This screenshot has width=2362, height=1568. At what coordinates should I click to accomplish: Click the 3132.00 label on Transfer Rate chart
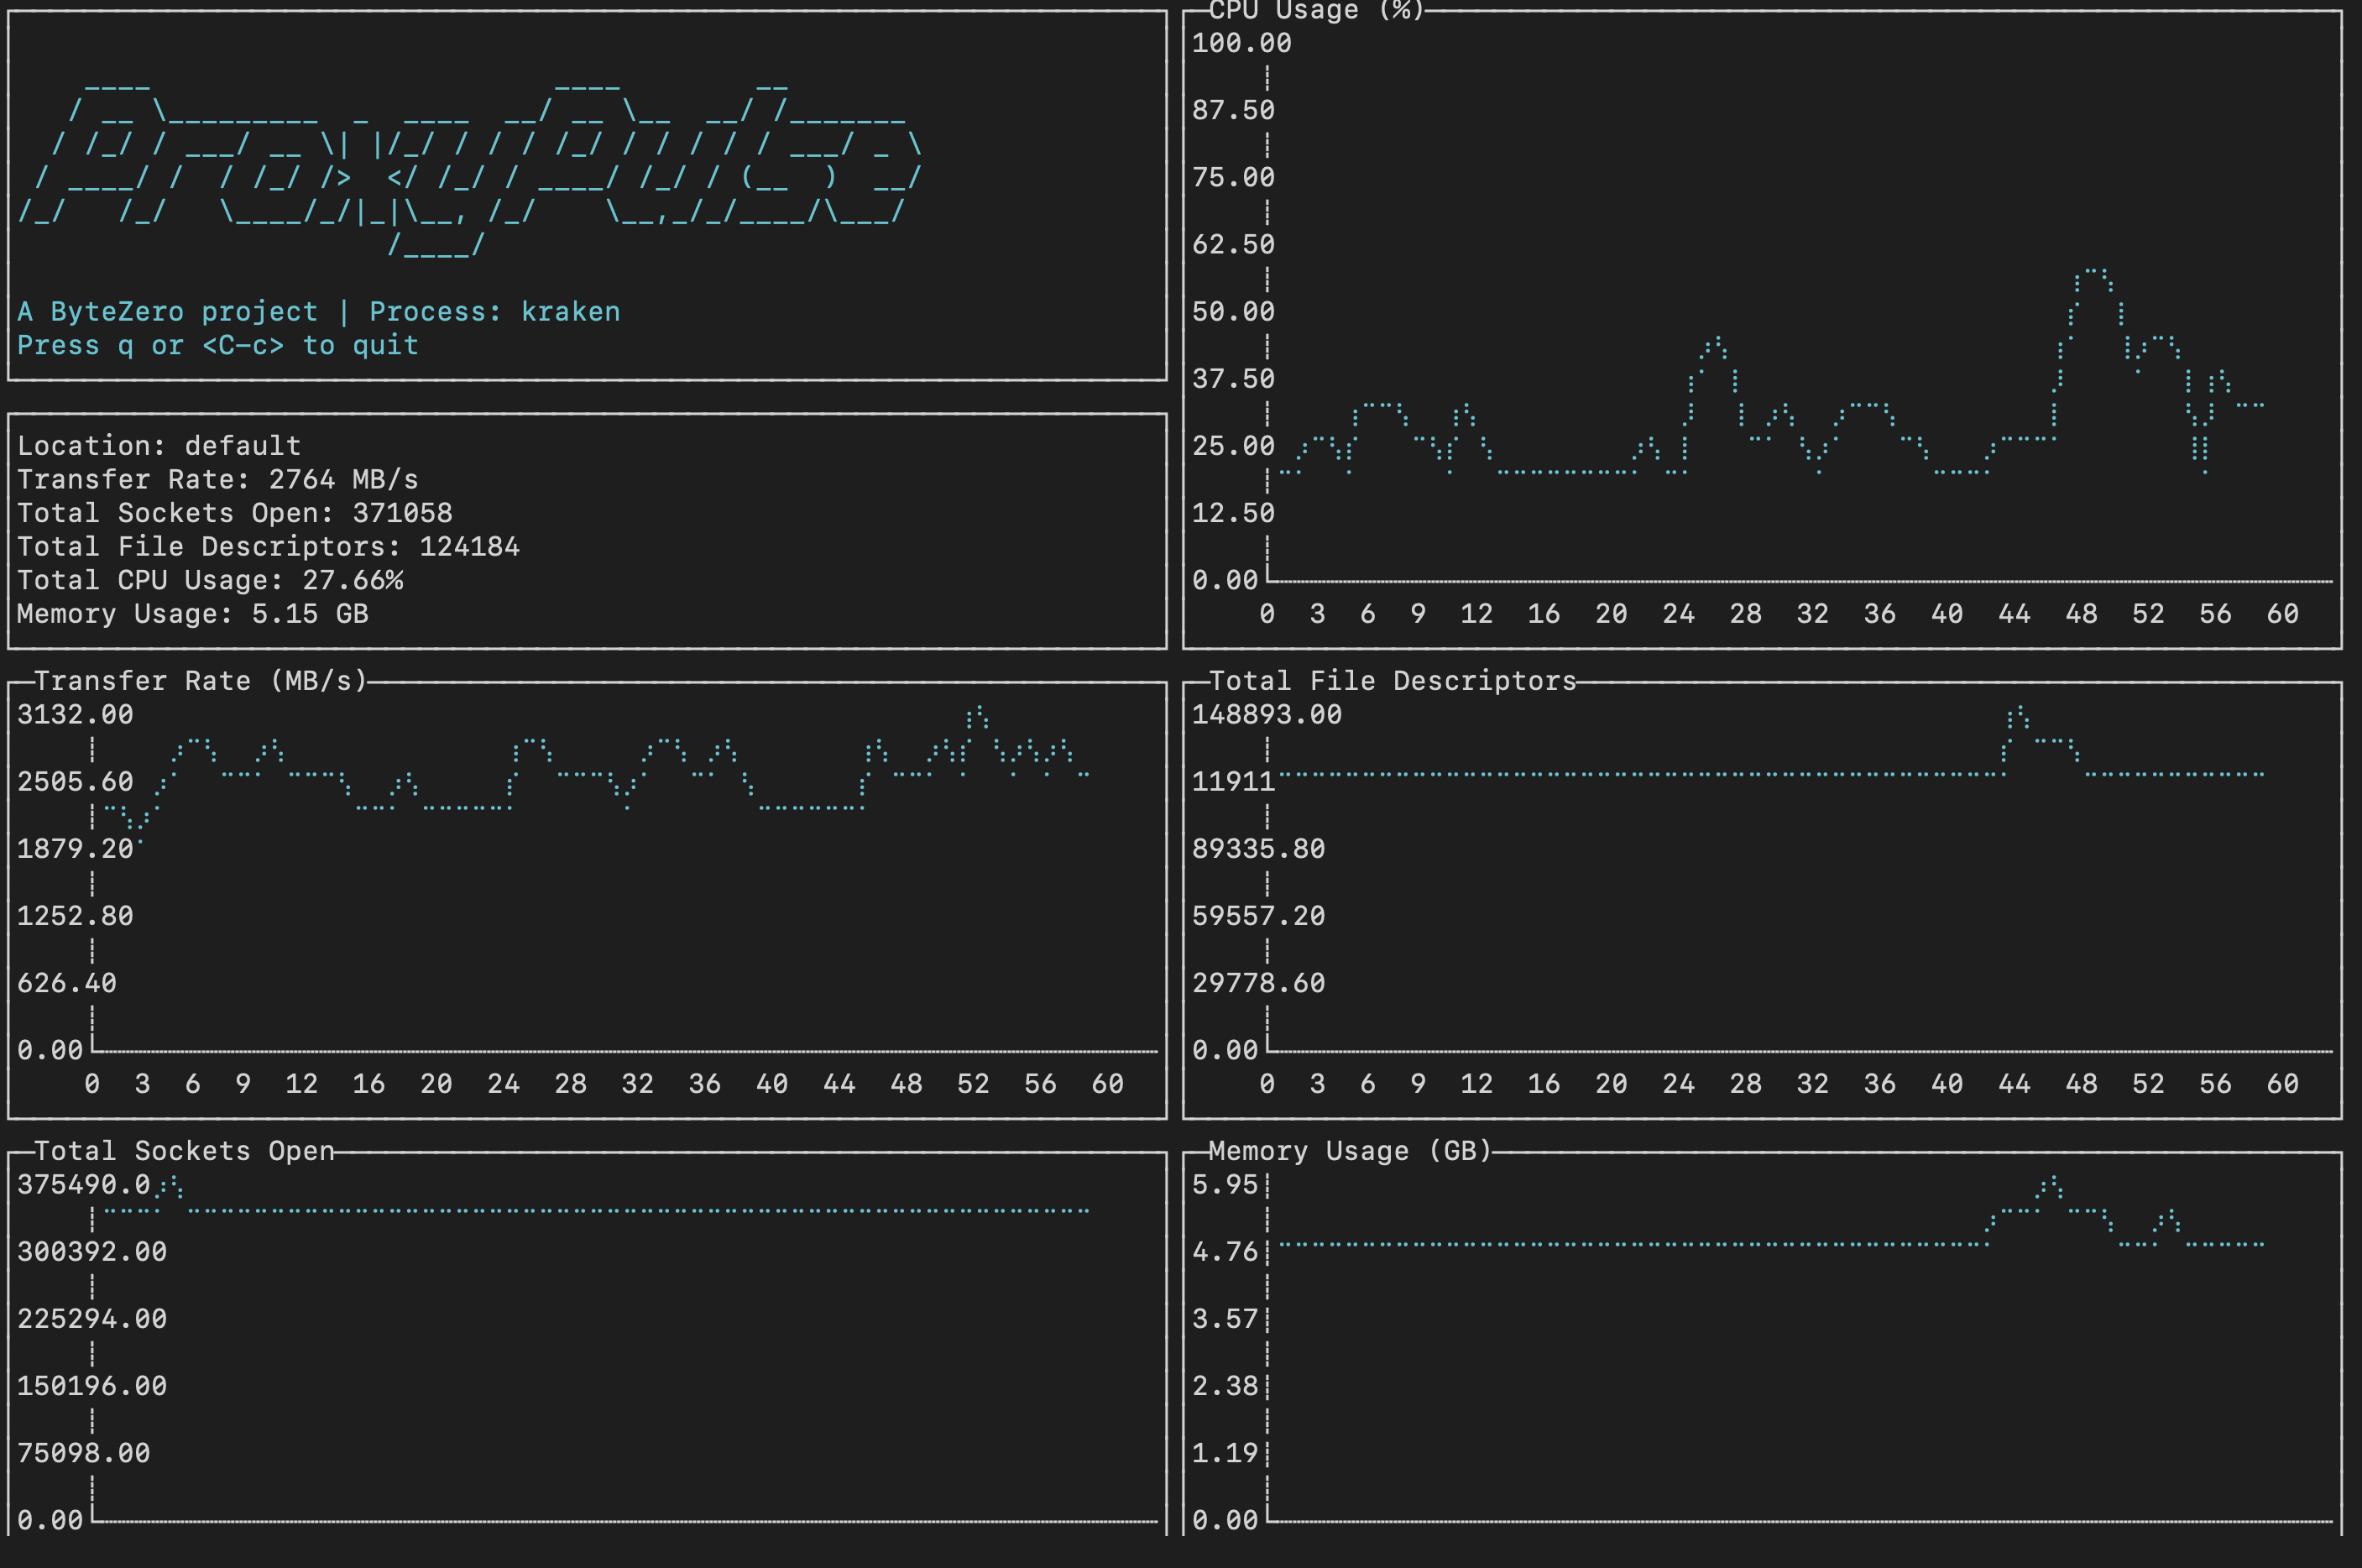tap(75, 715)
